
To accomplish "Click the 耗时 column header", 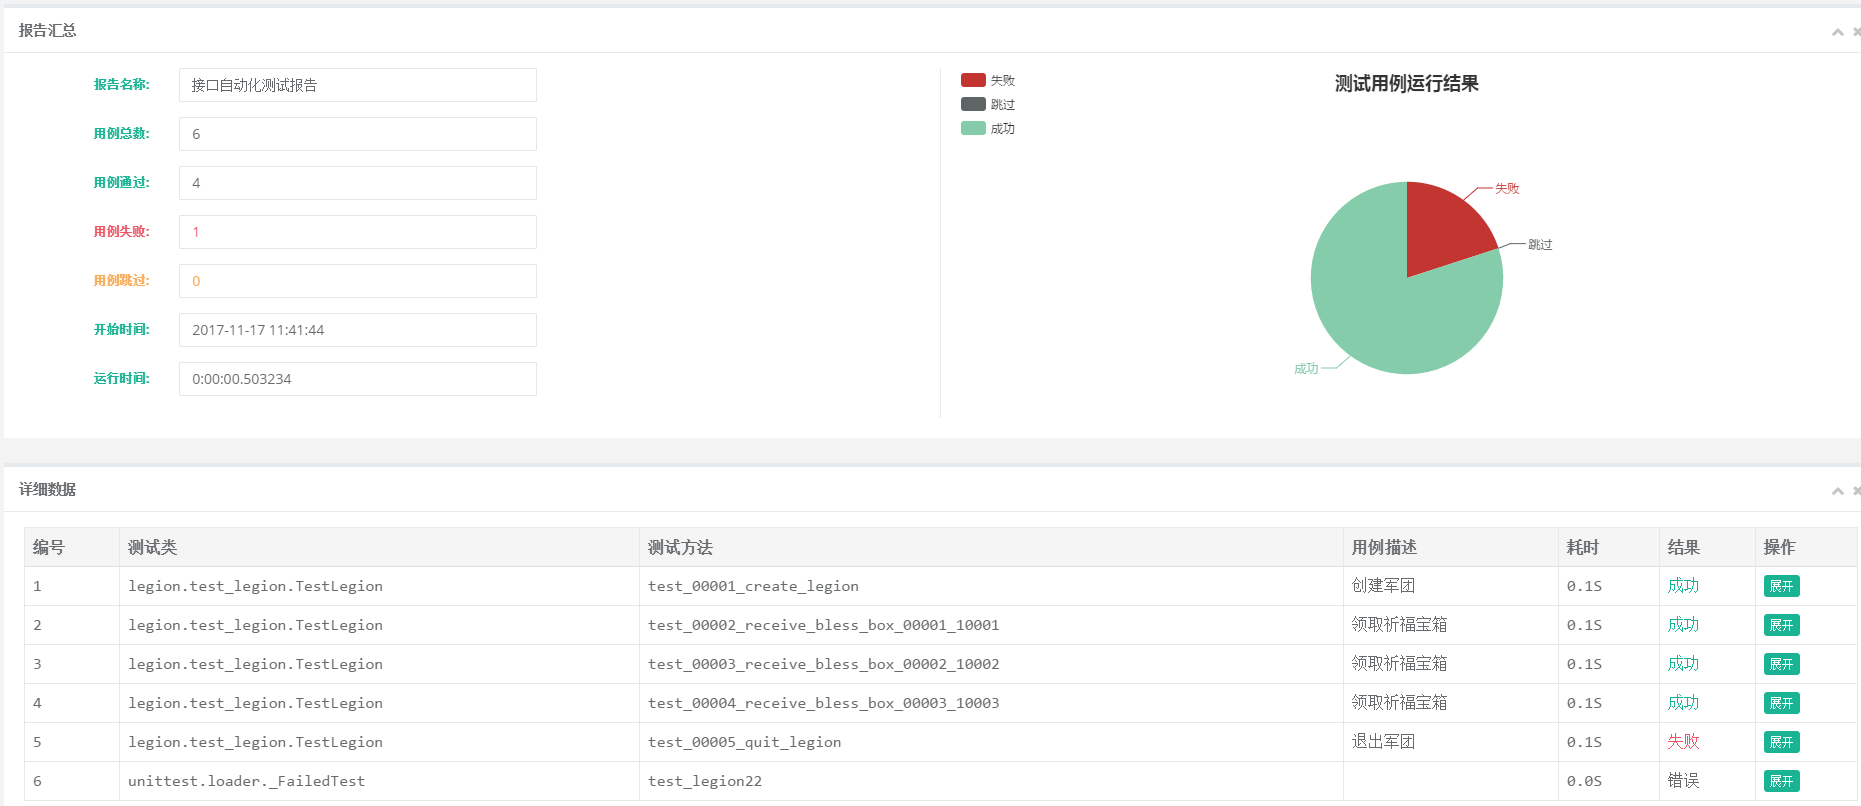I will point(1609,547).
